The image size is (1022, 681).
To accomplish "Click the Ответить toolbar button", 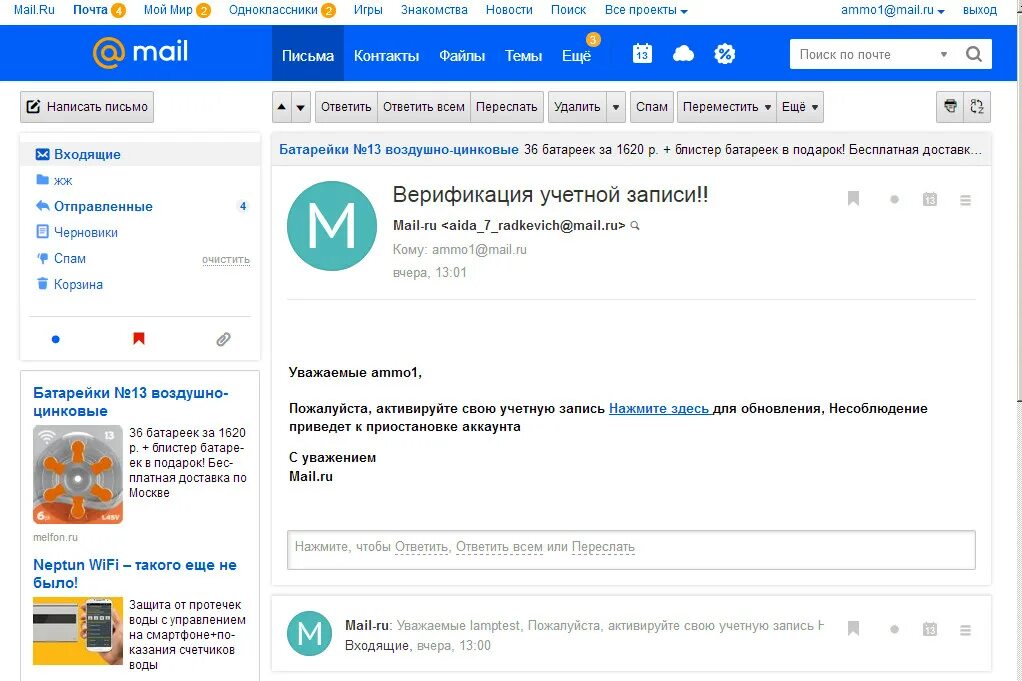I will pos(346,107).
